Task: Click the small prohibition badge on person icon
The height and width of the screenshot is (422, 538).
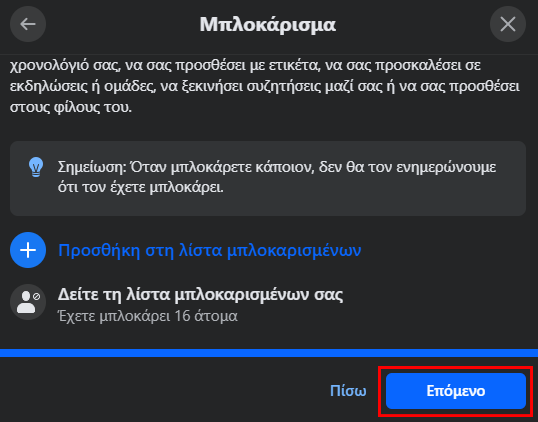Action: point(36,296)
